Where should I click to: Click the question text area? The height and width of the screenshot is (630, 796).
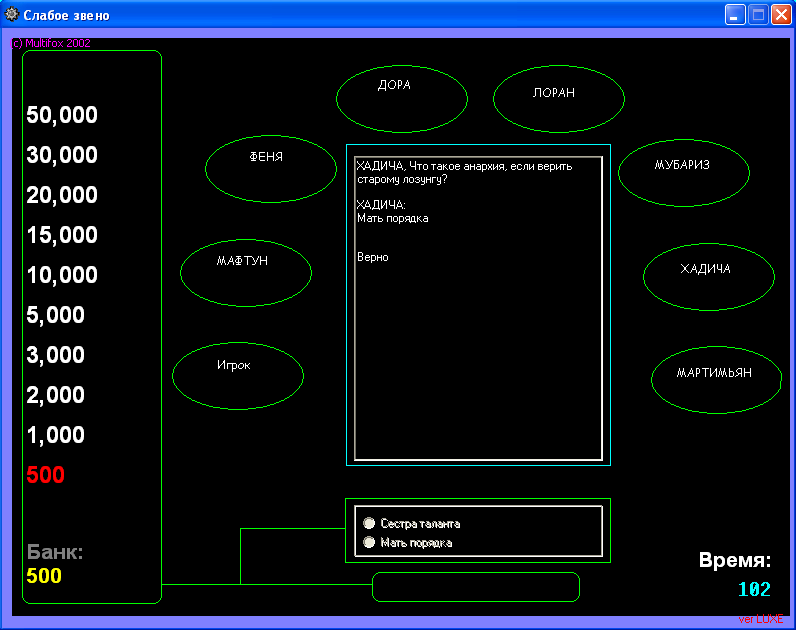[478, 308]
